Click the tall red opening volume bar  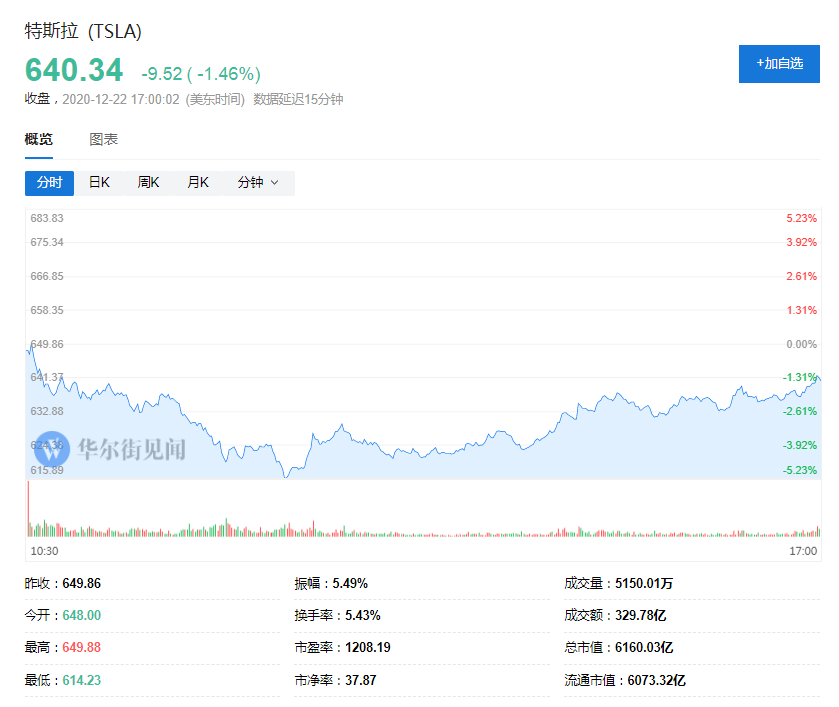pyautogui.click(x=29, y=510)
